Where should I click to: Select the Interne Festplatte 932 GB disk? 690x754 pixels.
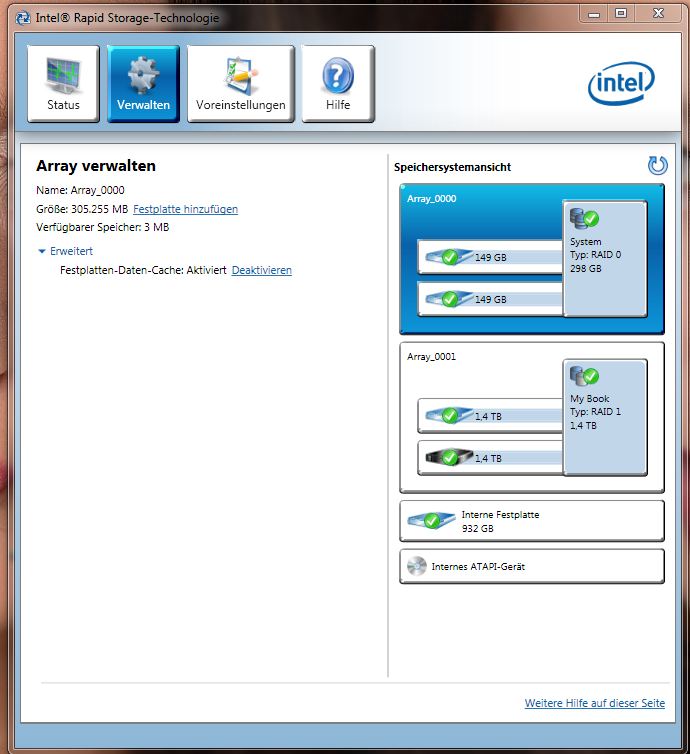[532, 521]
